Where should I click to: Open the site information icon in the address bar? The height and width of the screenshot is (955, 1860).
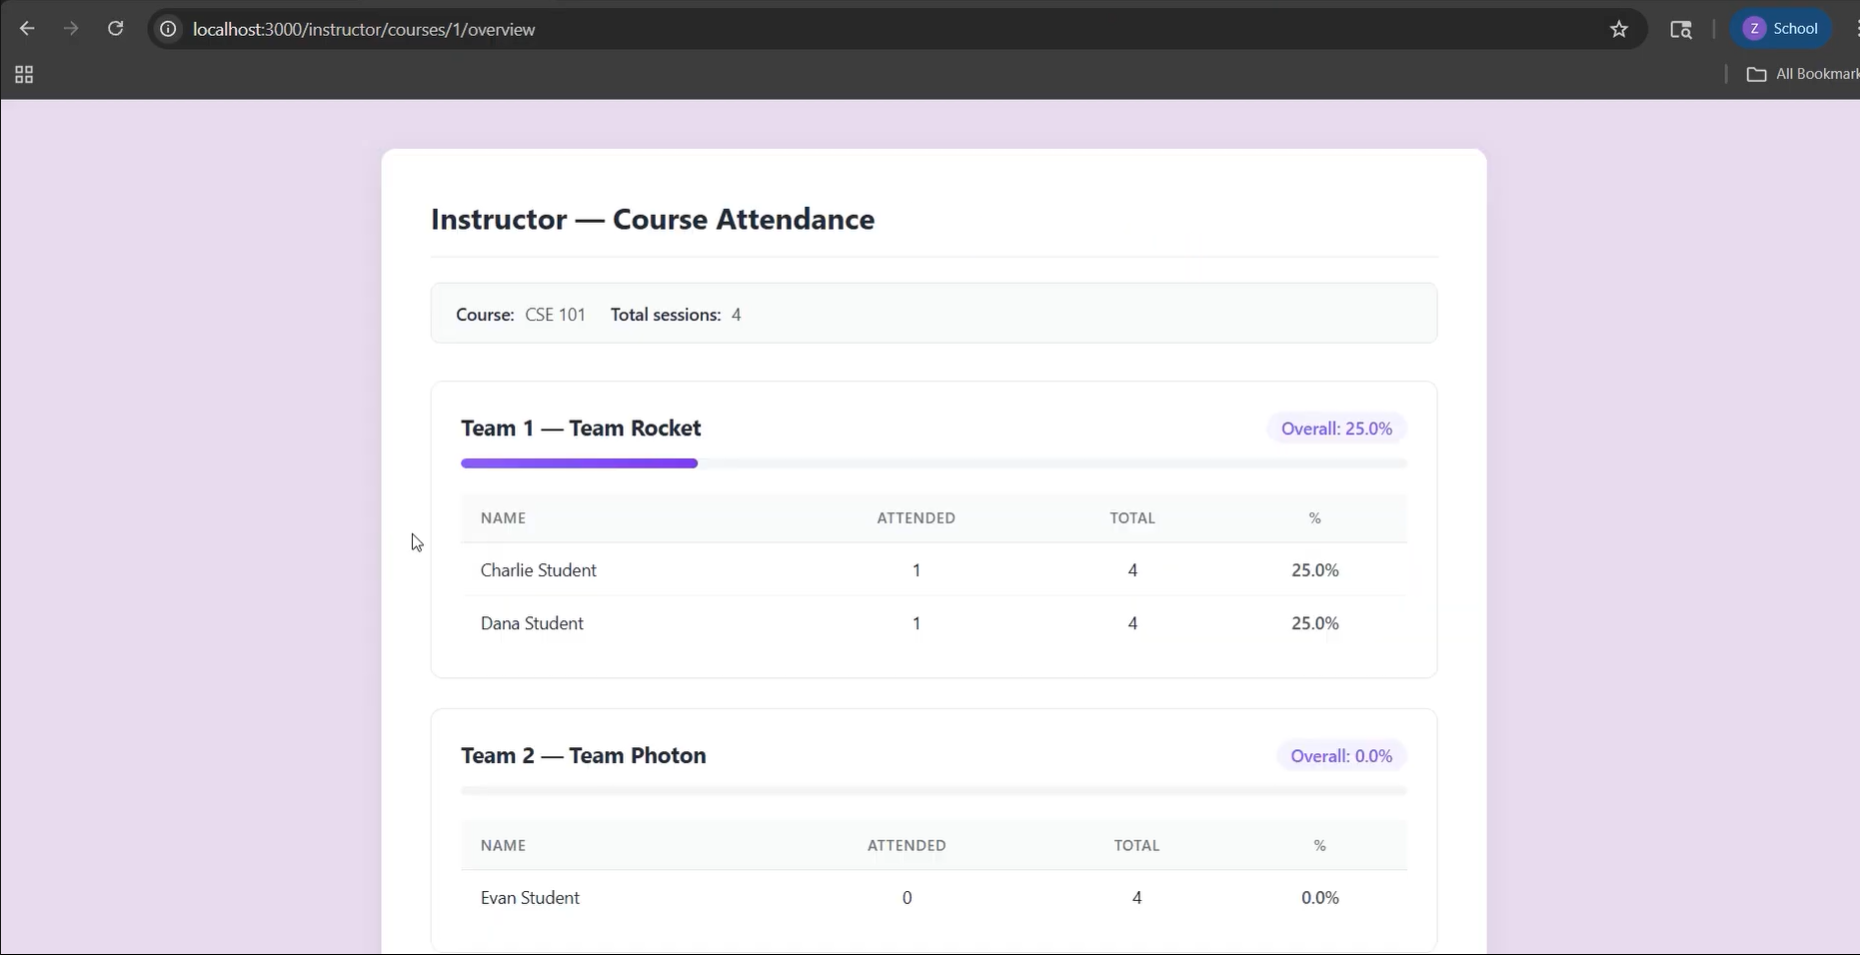point(167,29)
